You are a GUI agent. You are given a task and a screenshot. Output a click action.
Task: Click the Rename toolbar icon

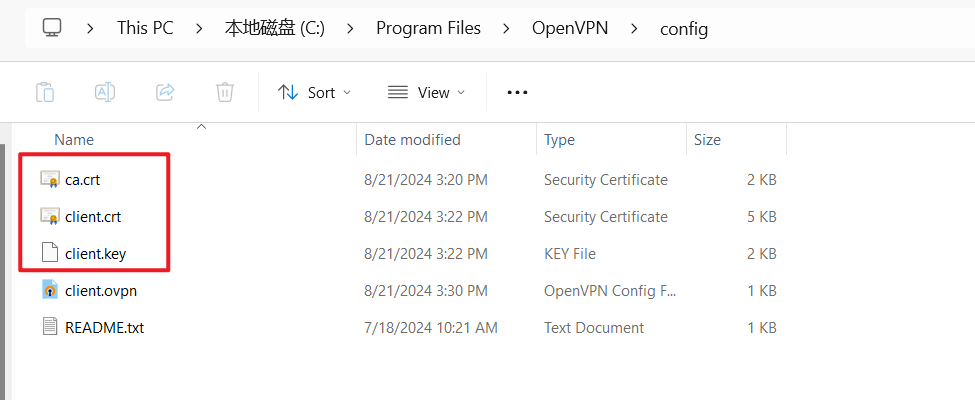pos(105,92)
